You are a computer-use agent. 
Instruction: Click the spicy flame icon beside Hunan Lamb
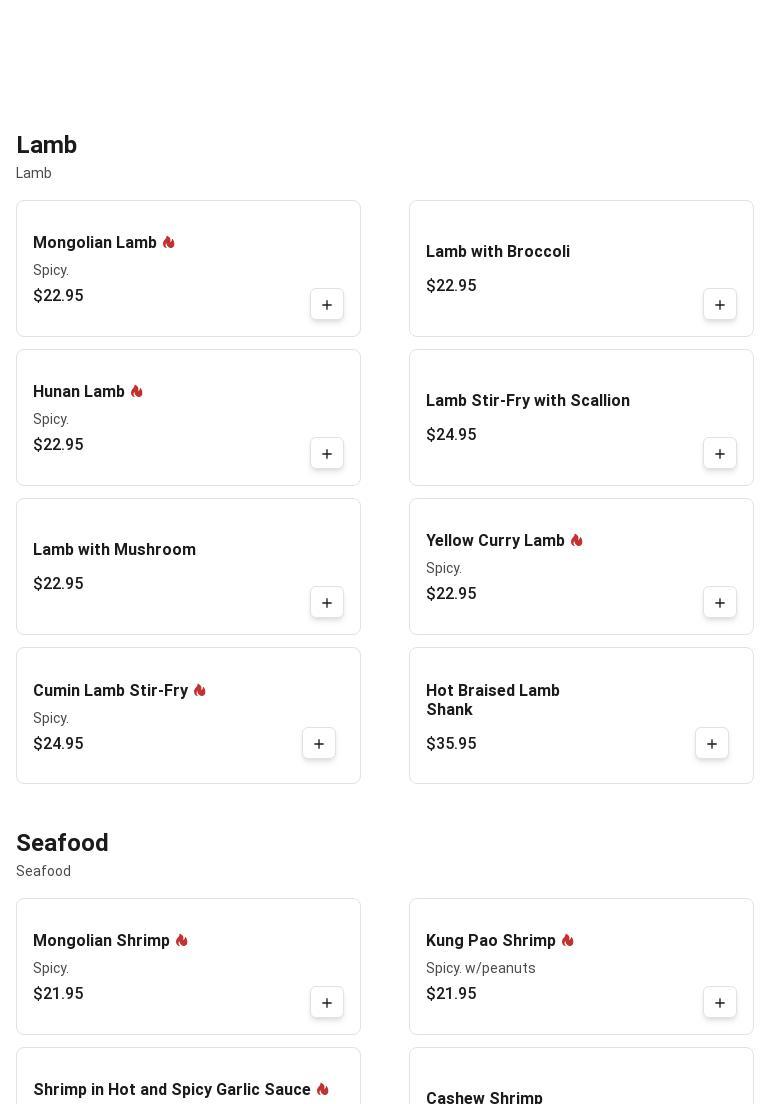(137, 392)
